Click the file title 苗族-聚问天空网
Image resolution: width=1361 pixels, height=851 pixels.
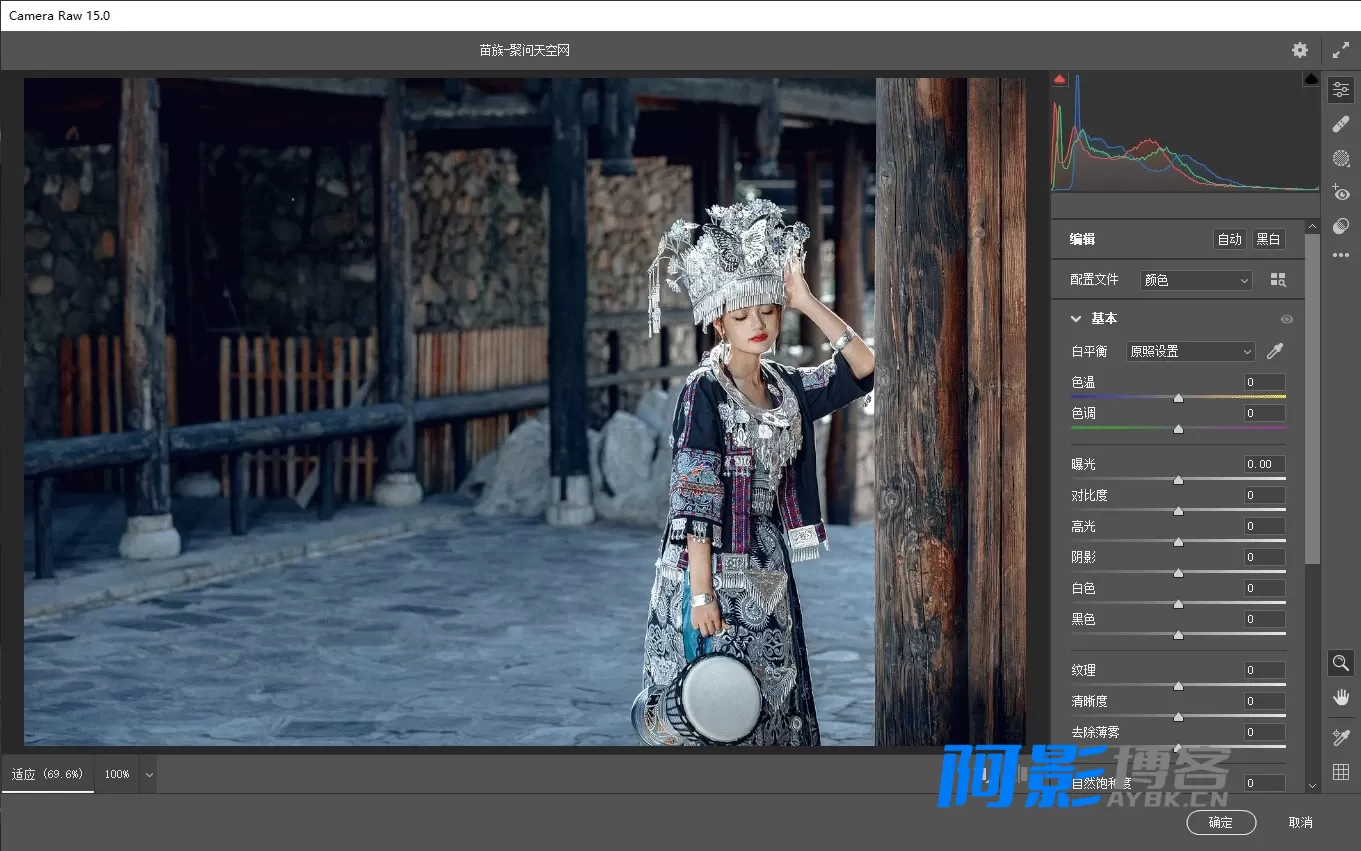524,50
